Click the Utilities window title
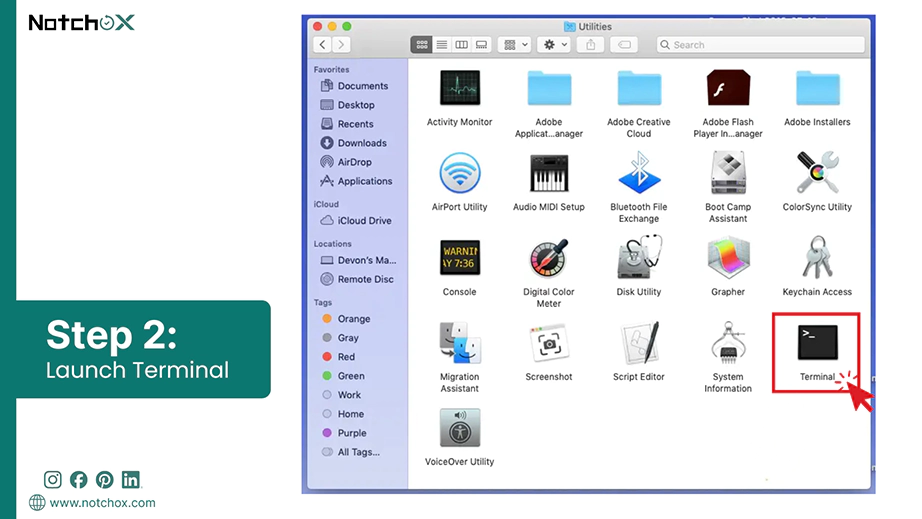Viewport: 922px width, 519px height. [x=594, y=26]
